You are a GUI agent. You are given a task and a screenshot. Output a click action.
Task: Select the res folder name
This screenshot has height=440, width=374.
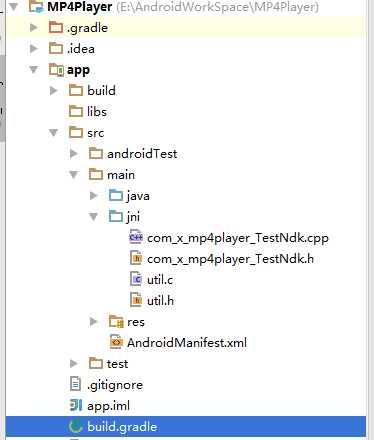pyautogui.click(x=136, y=322)
